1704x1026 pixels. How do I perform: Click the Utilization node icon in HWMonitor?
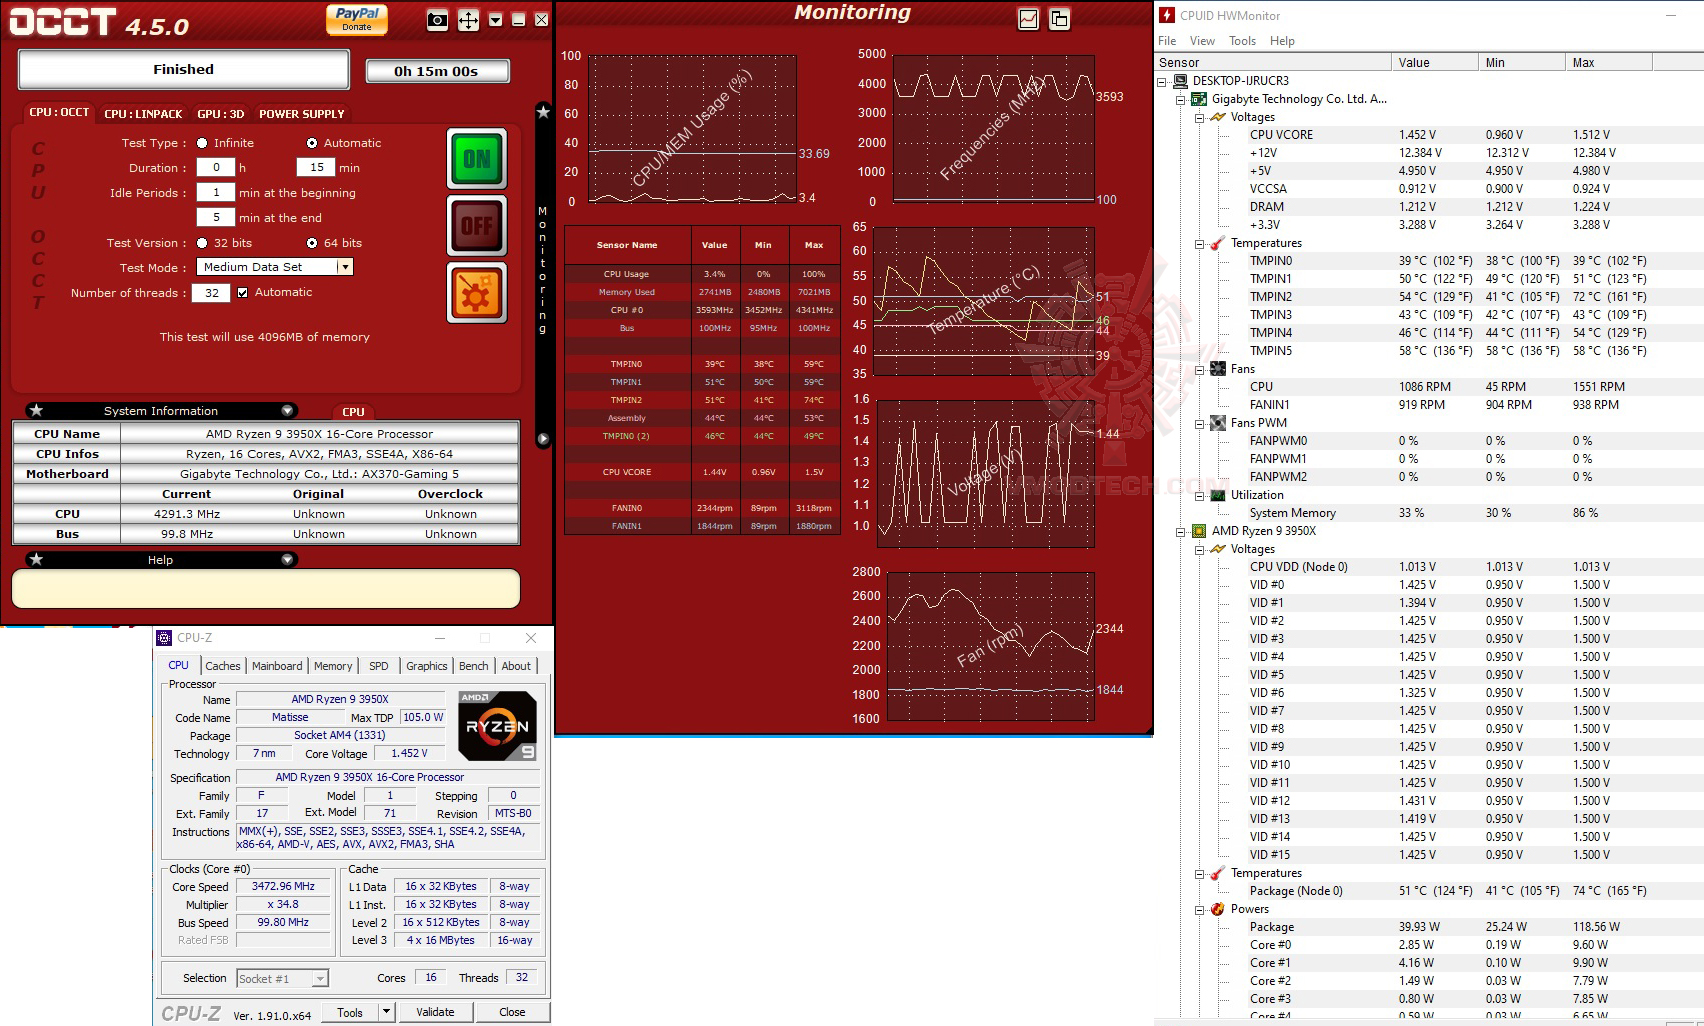tap(1217, 495)
